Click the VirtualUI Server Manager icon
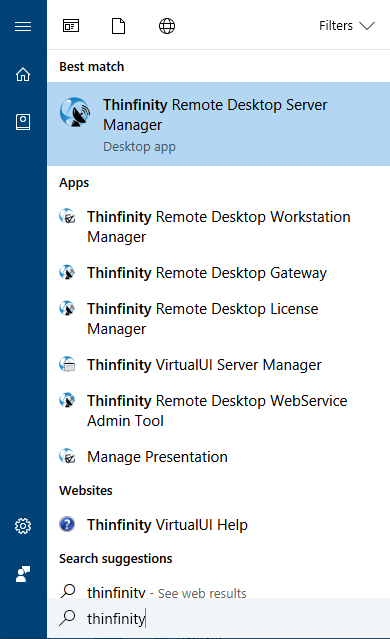Image resolution: width=390 pixels, height=639 pixels. tap(67, 364)
